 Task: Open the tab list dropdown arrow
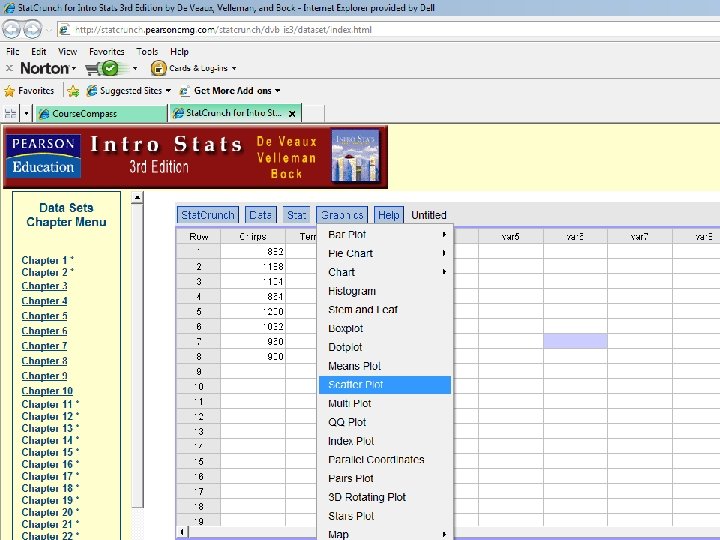(26, 113)
